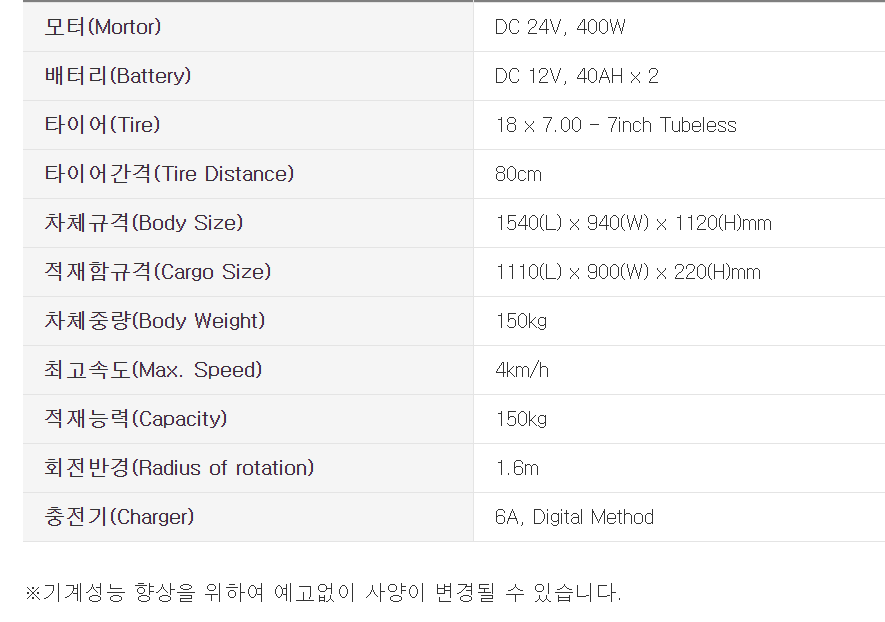
Task: Select the 1.6m rotation radius value
Action: pos(517,468)
